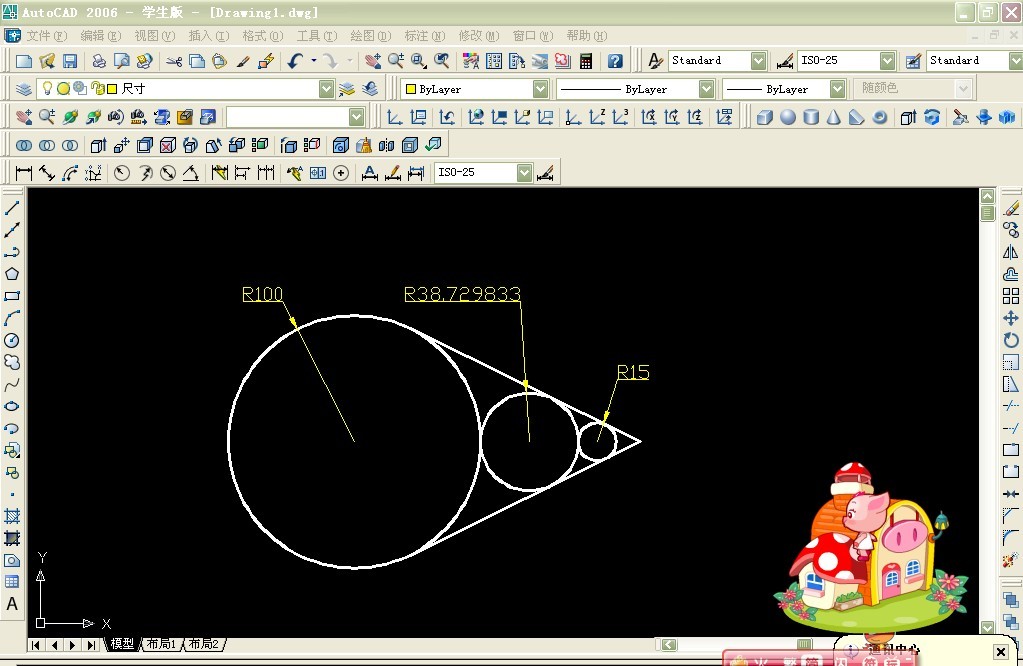Open the ISO-25 dimension style dropdown in top toolbar
1023x666 pixels.
(x=887, y=61)
